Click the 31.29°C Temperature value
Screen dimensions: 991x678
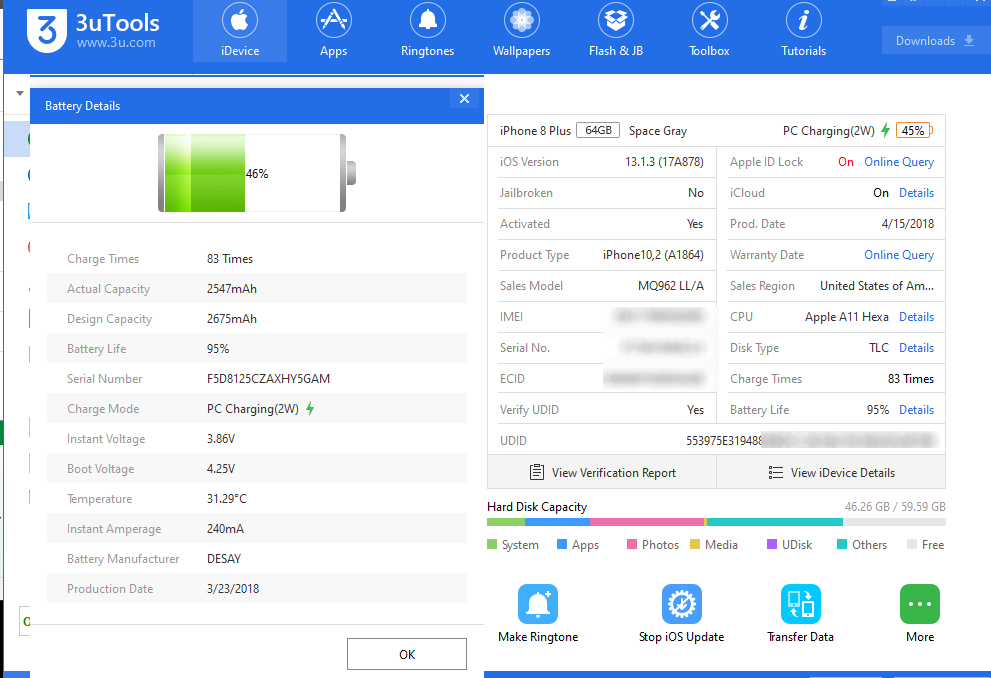tap(226, 499)
